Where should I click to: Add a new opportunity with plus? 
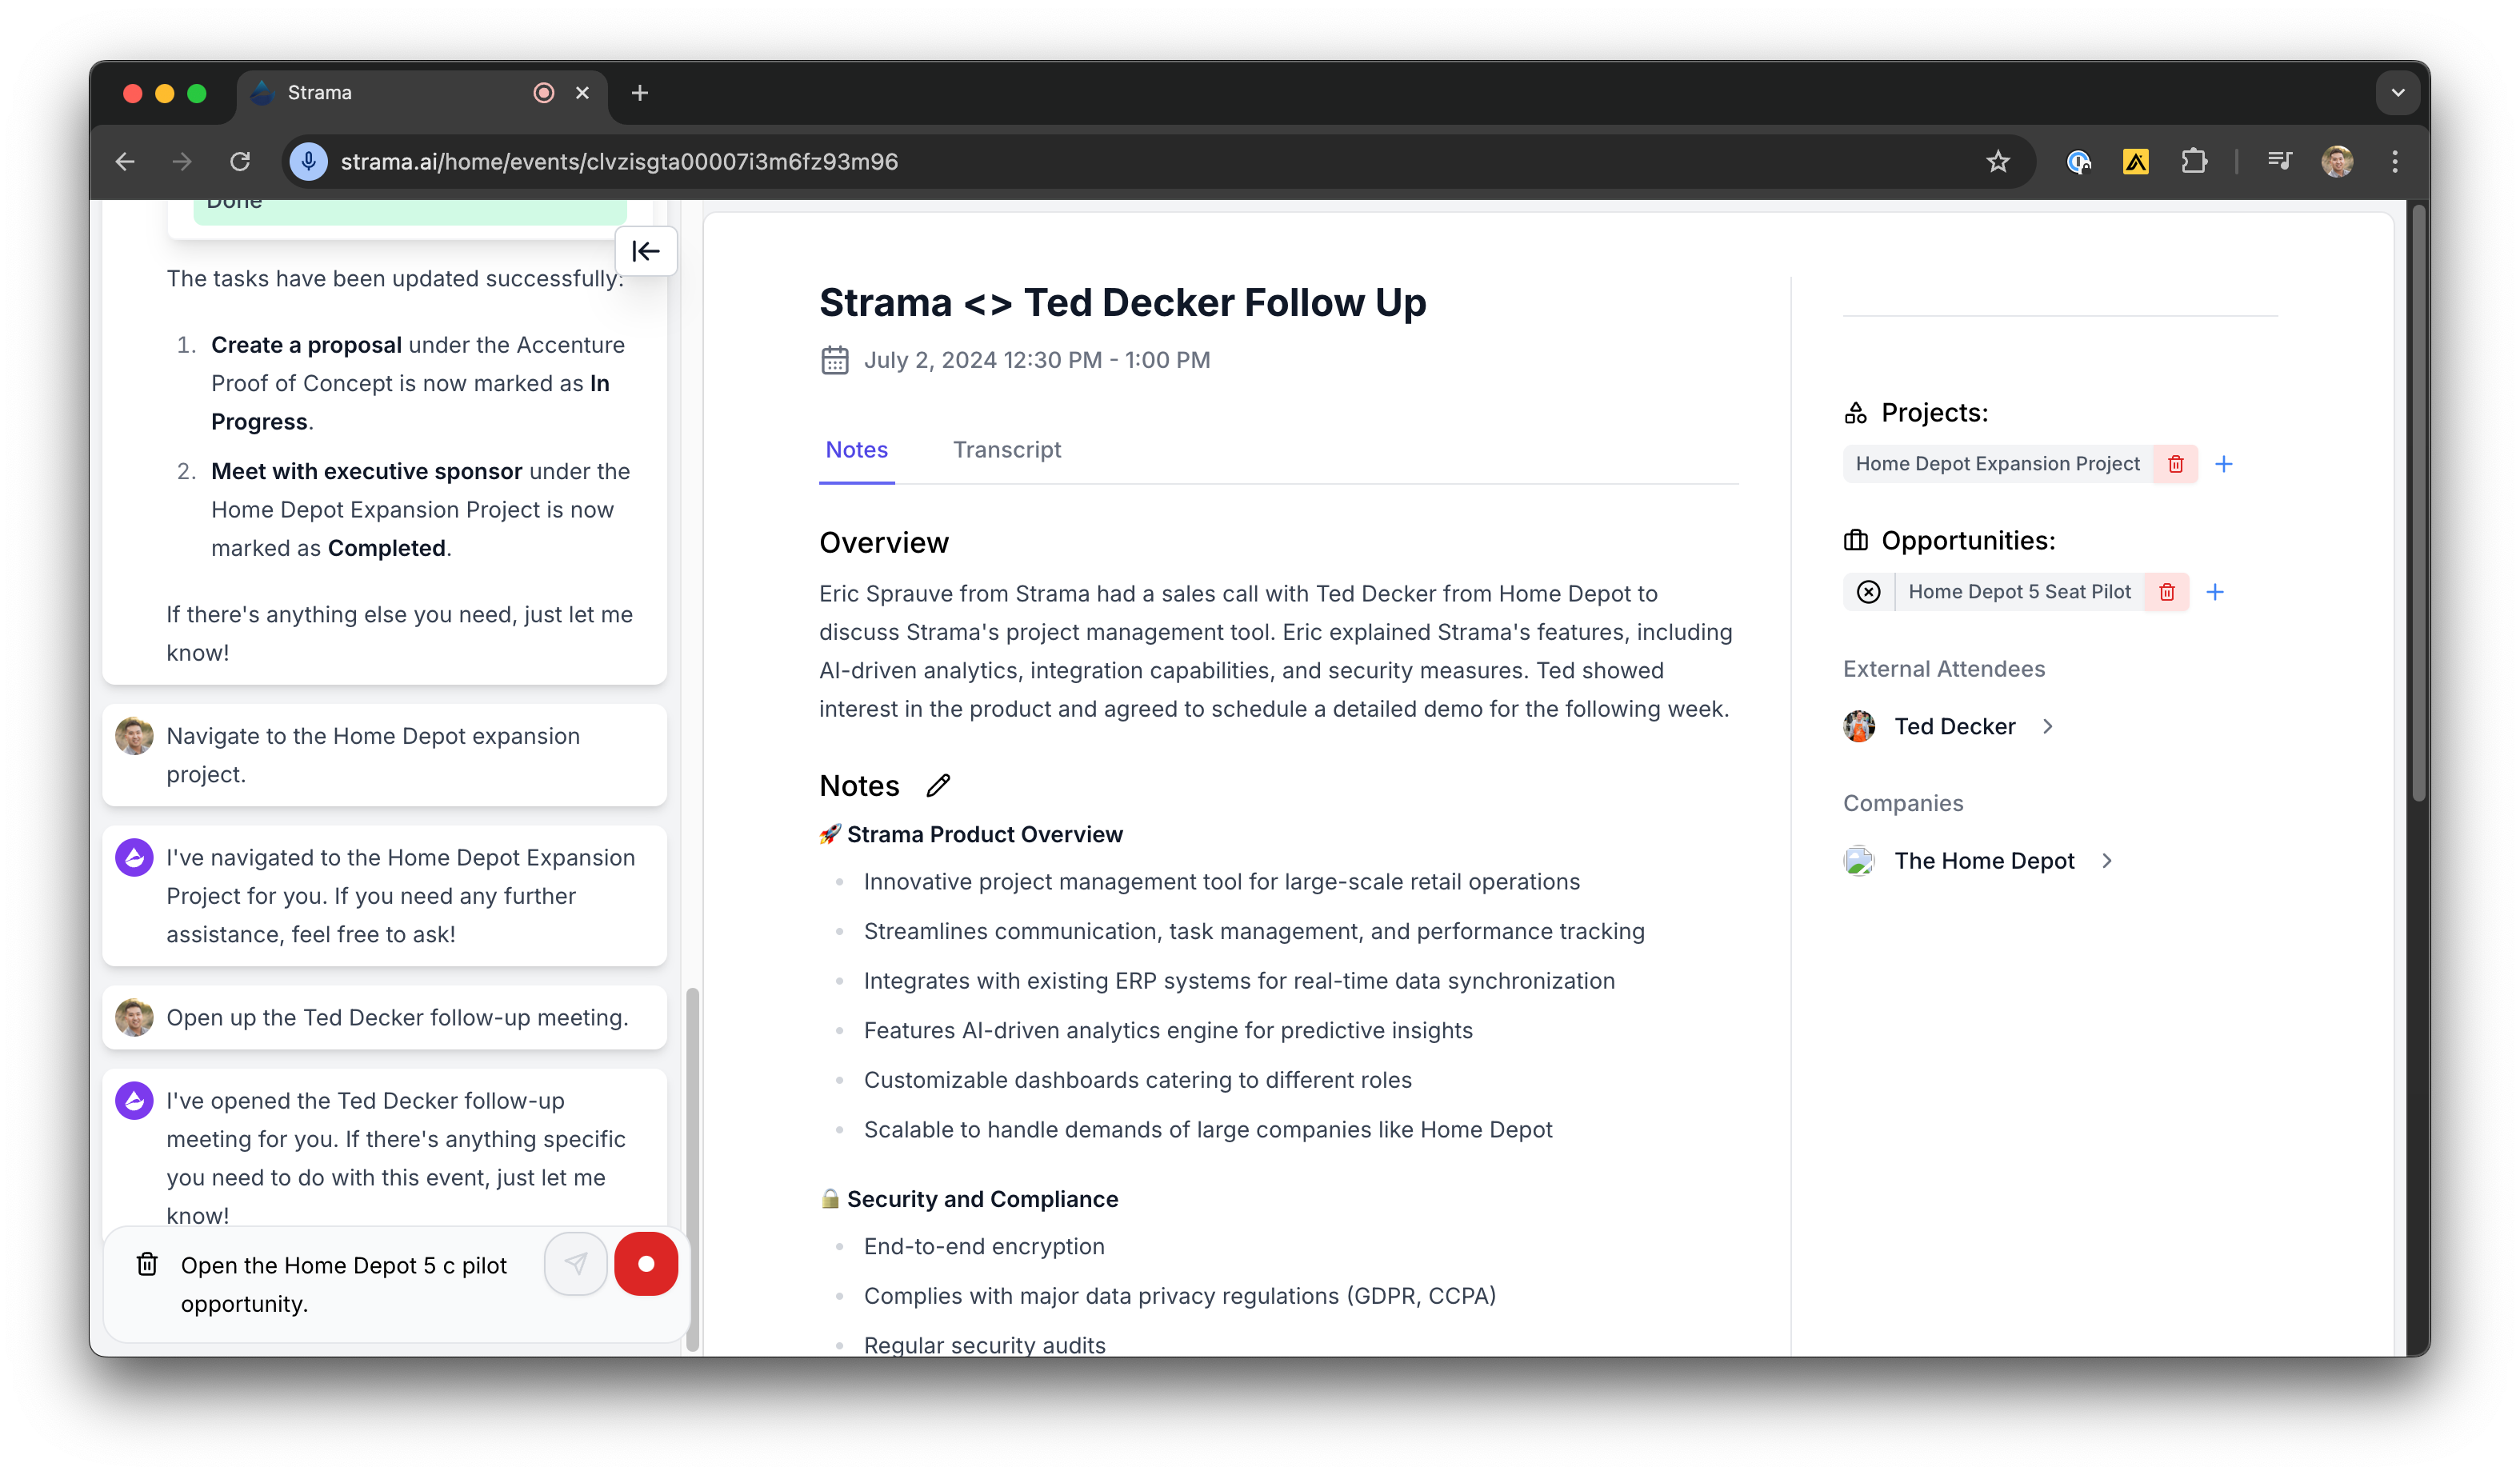pos(2215,592)
